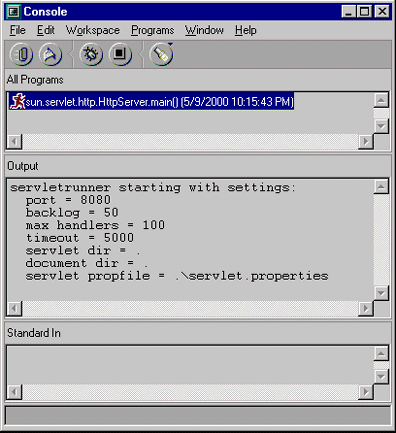The image size is (396, 433).
Task: Click the Standard In pane scroll up arrow
Action: pyautogui.click(x=381, y=353)
